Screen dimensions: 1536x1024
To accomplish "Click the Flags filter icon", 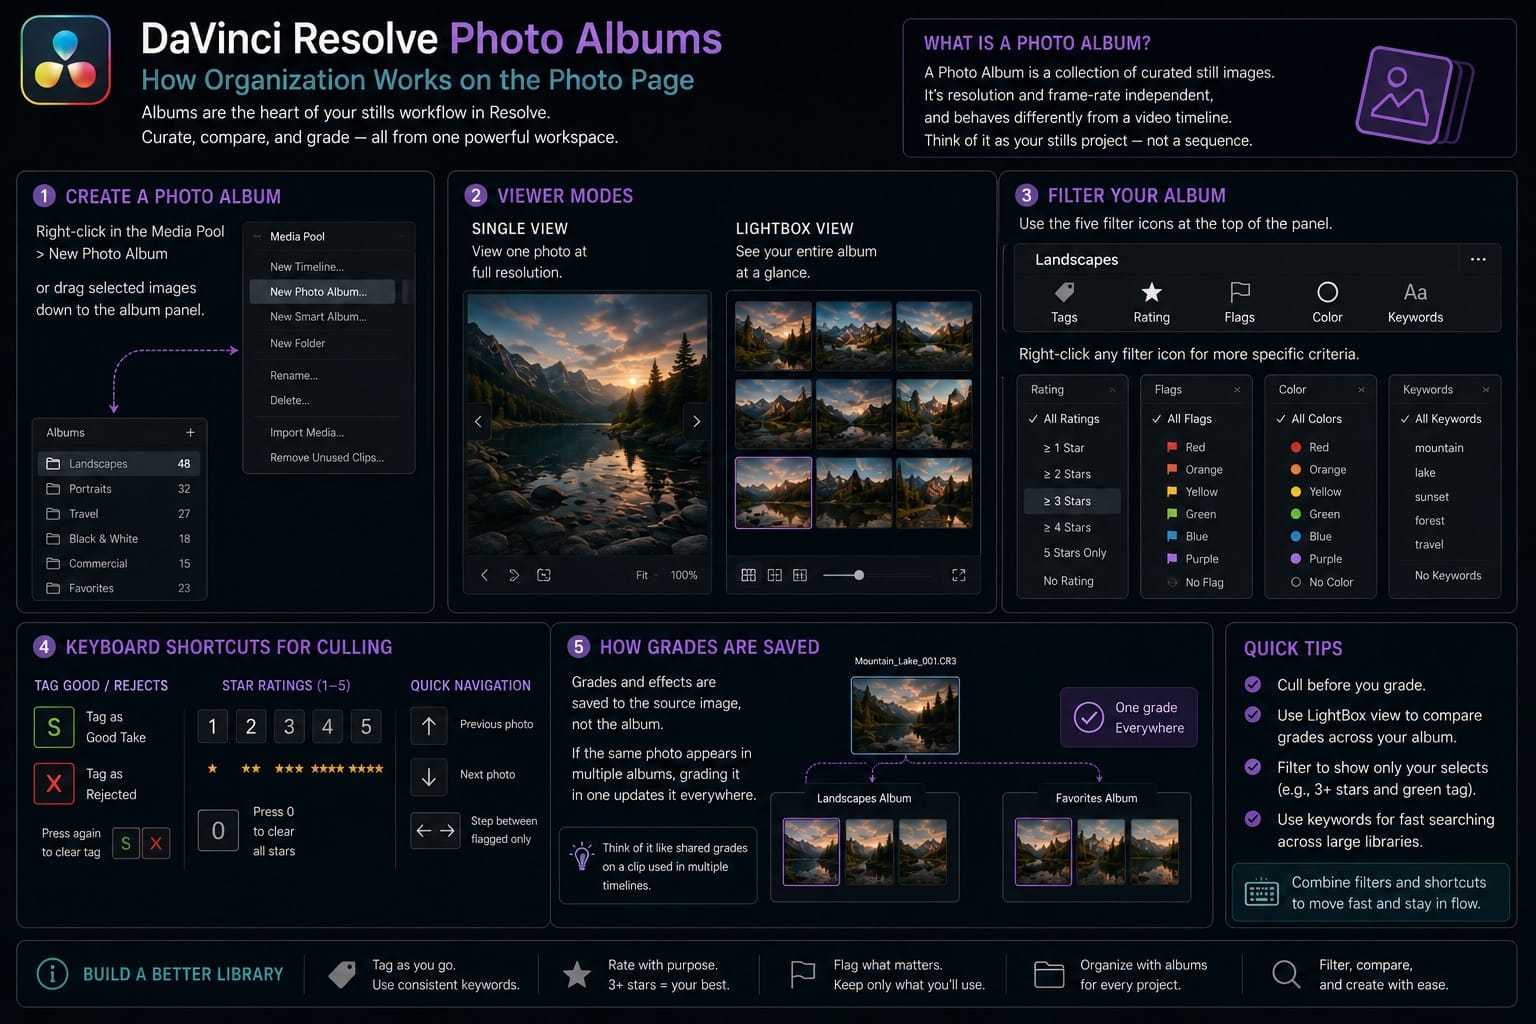I will click(1240, 292).
